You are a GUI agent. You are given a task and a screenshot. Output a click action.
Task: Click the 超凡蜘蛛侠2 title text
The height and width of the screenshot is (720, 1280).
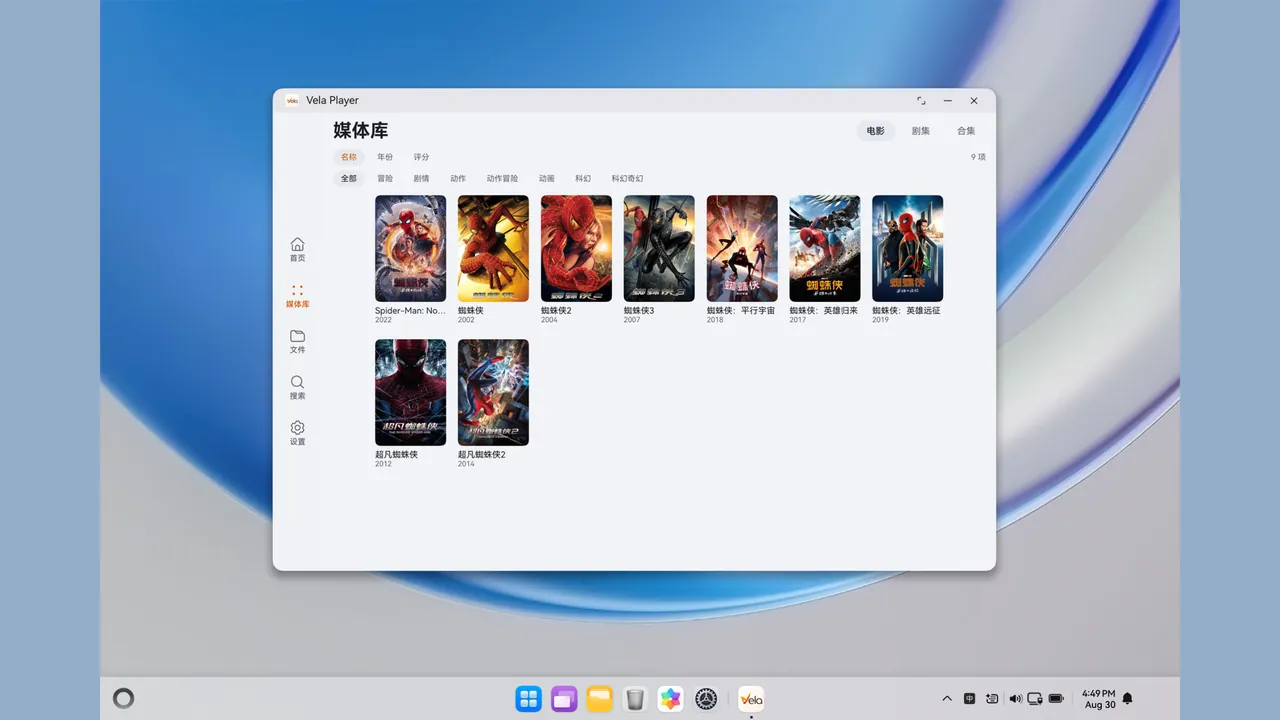pyautogui.click(x=482, y=455)
